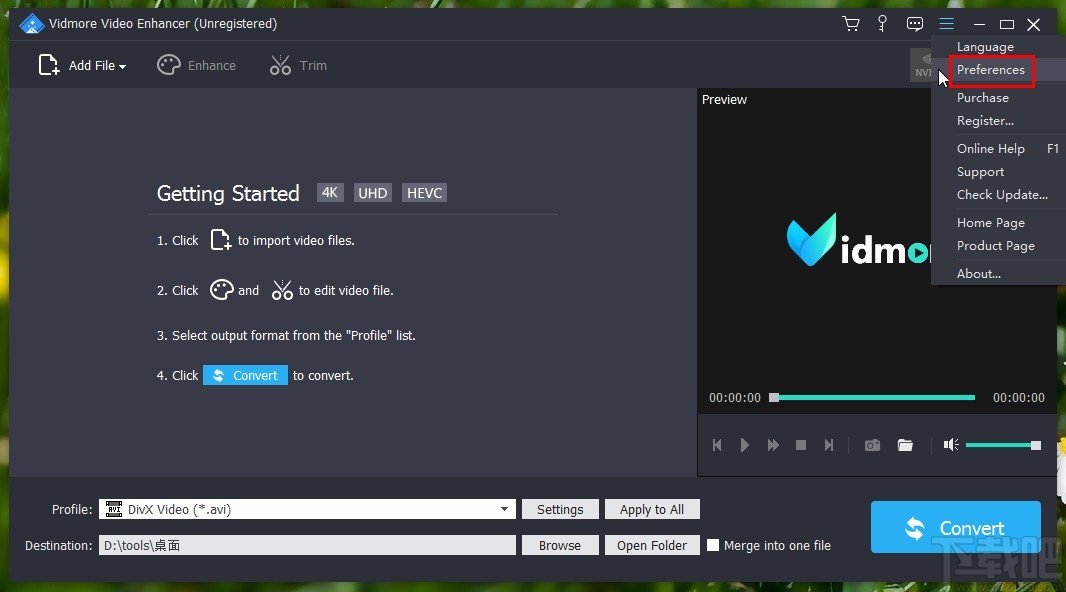Enable Merge into one file checkbox
The height and width of the screenshot is (592, 1066).
(x=712, y=545)
